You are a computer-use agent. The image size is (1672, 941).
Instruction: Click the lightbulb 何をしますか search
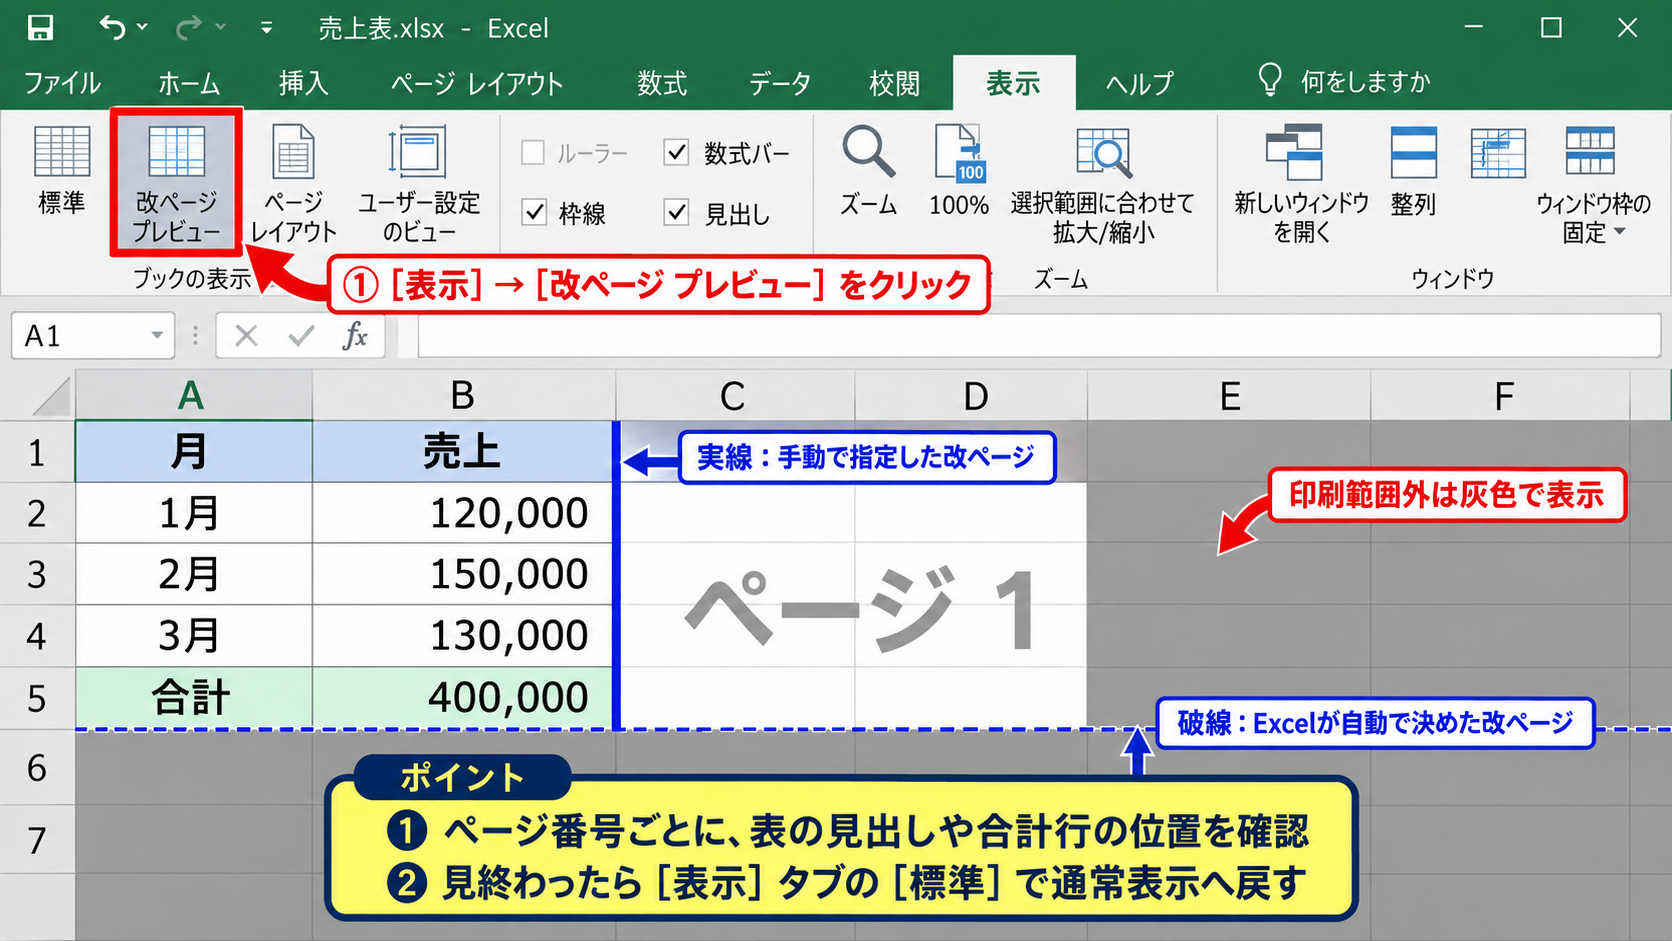pos(1343,81)
